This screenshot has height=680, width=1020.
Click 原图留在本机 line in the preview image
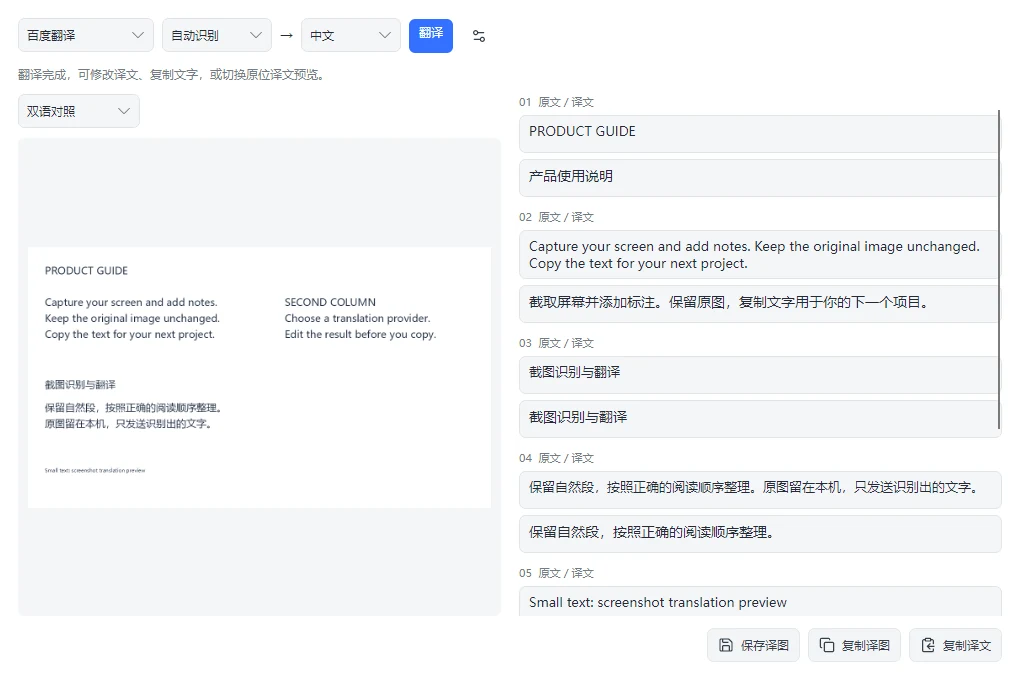click(x=128, y=424)
